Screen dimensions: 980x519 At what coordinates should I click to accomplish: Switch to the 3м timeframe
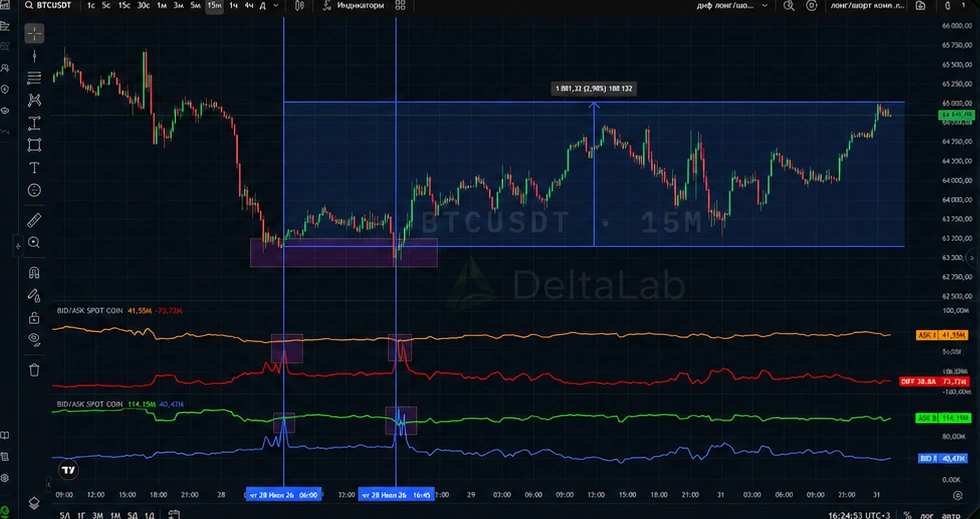pos(178,6)
